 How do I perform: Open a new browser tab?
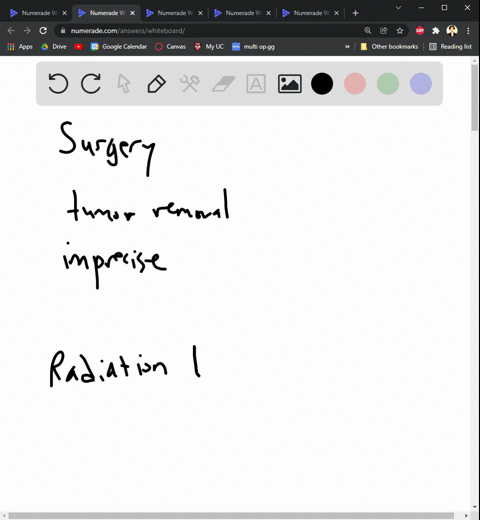355,13
